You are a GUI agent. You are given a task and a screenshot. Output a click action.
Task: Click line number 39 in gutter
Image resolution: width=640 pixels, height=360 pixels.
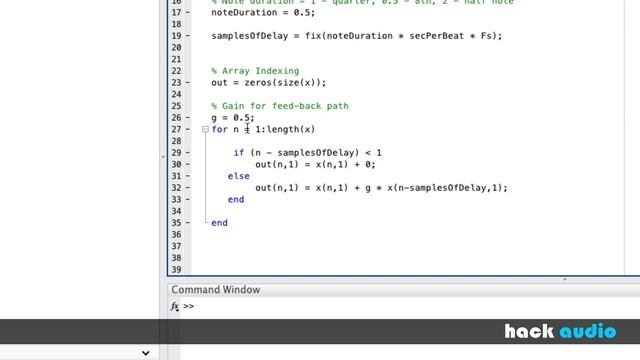176,270
